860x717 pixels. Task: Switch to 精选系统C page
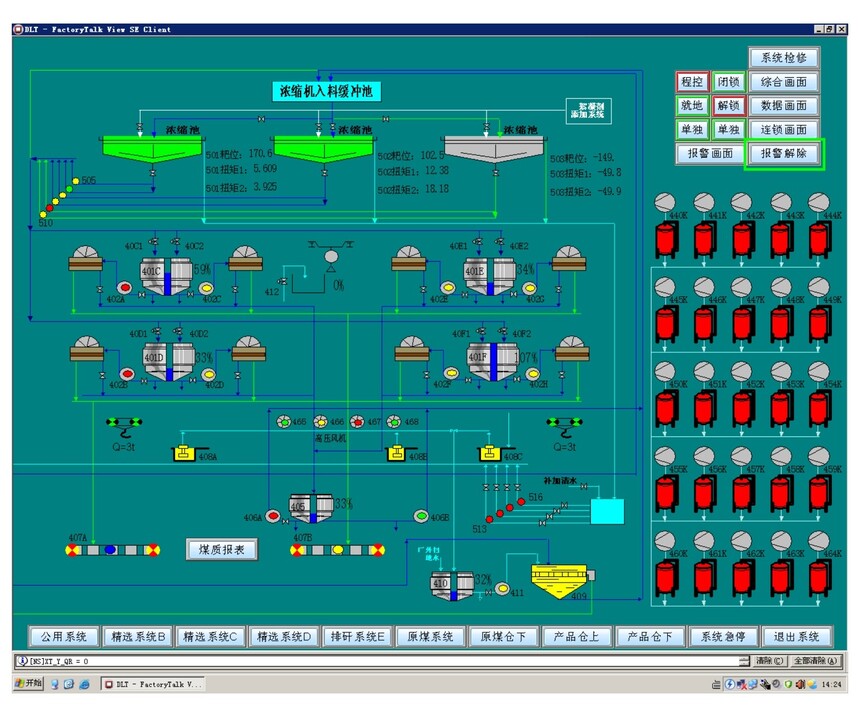(x=211, y=637)
